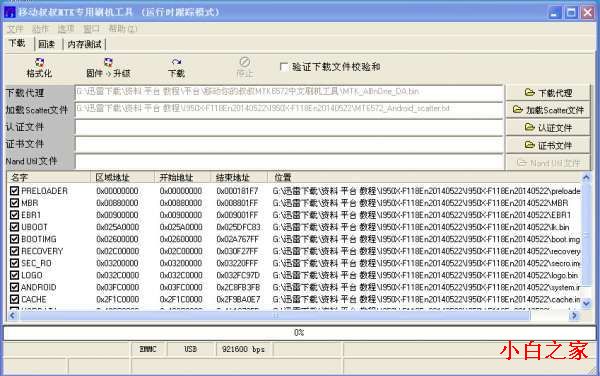Maximize the flash tool window
Screen dimensions: 600x376
[x=571, y=13]
